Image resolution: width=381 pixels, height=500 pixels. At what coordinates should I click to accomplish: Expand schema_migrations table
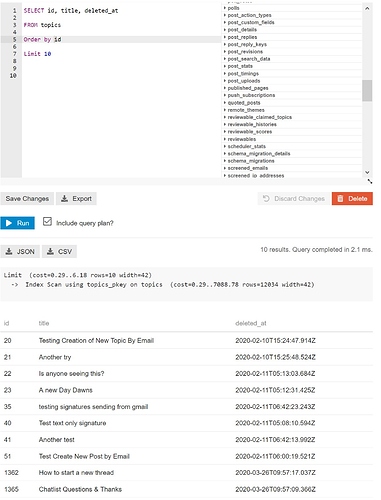tap(249, 161)
